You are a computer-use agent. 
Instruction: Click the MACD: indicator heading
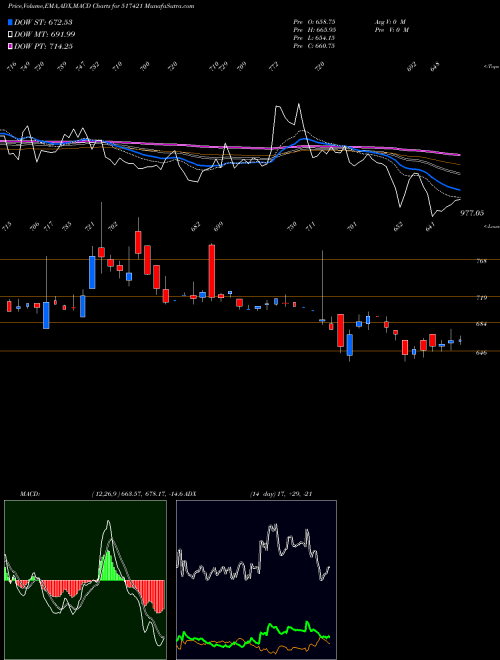click(x=30, y=494)
